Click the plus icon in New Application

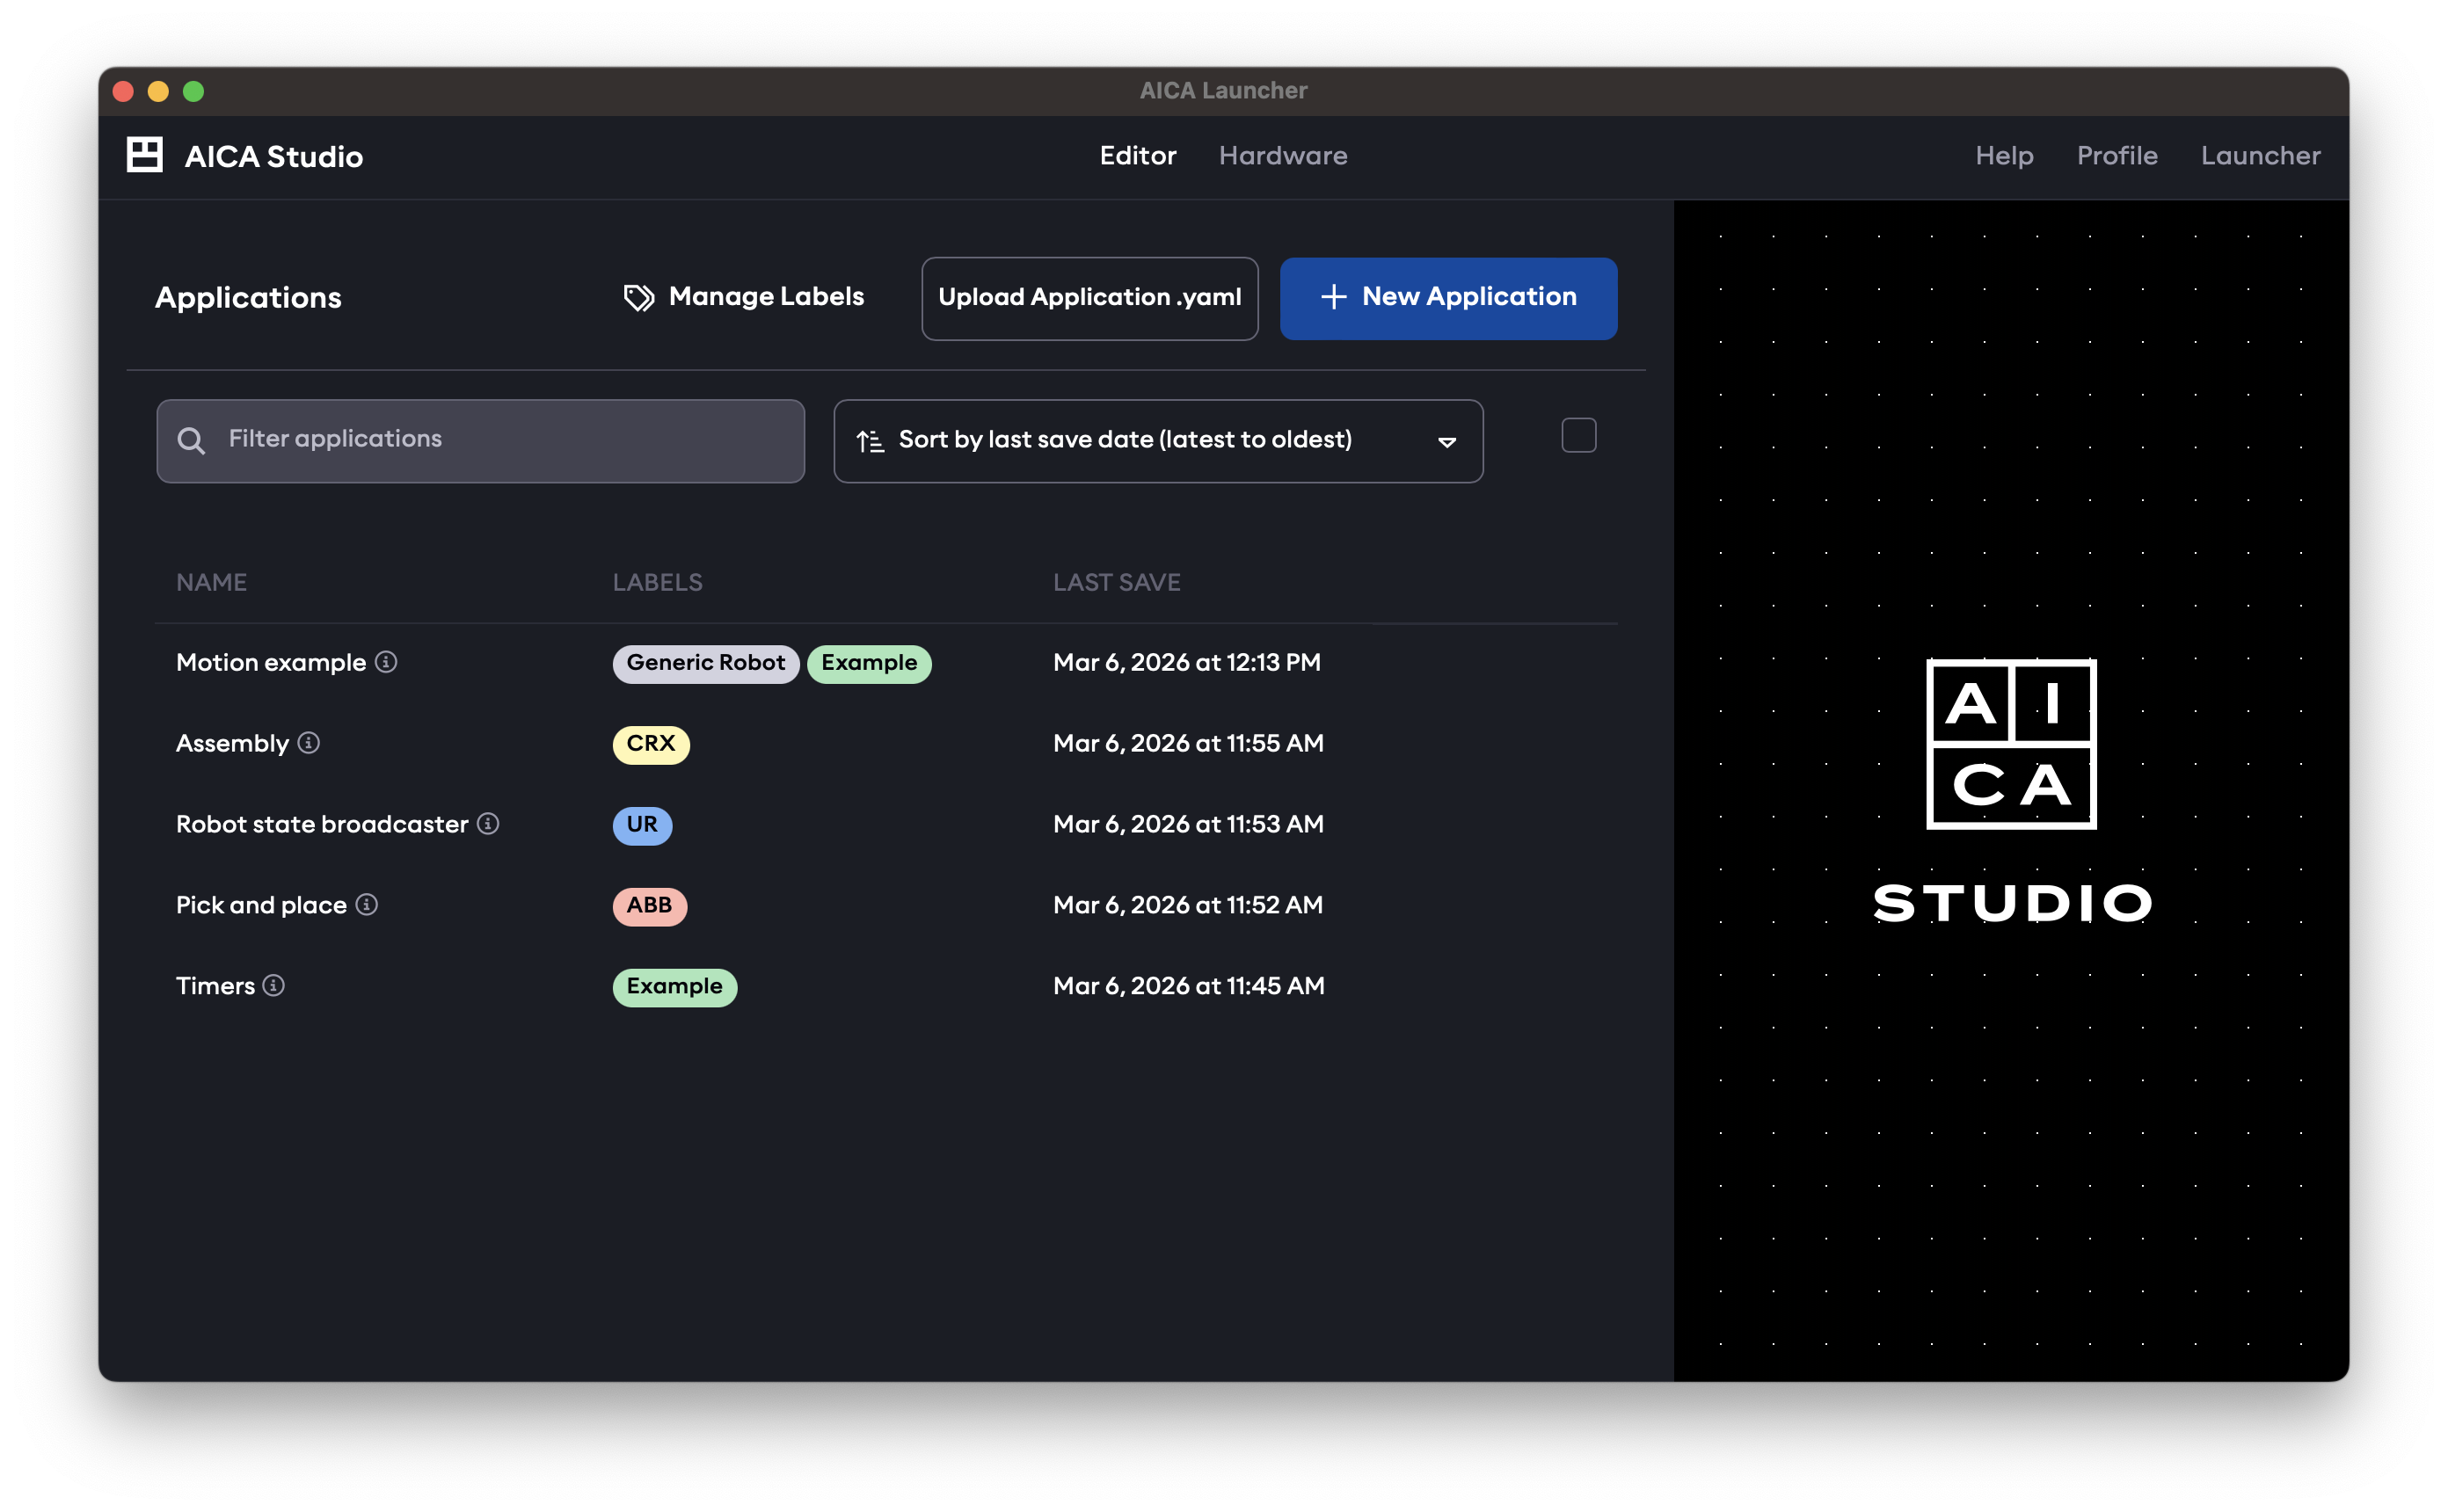(x=1334, y=297)
